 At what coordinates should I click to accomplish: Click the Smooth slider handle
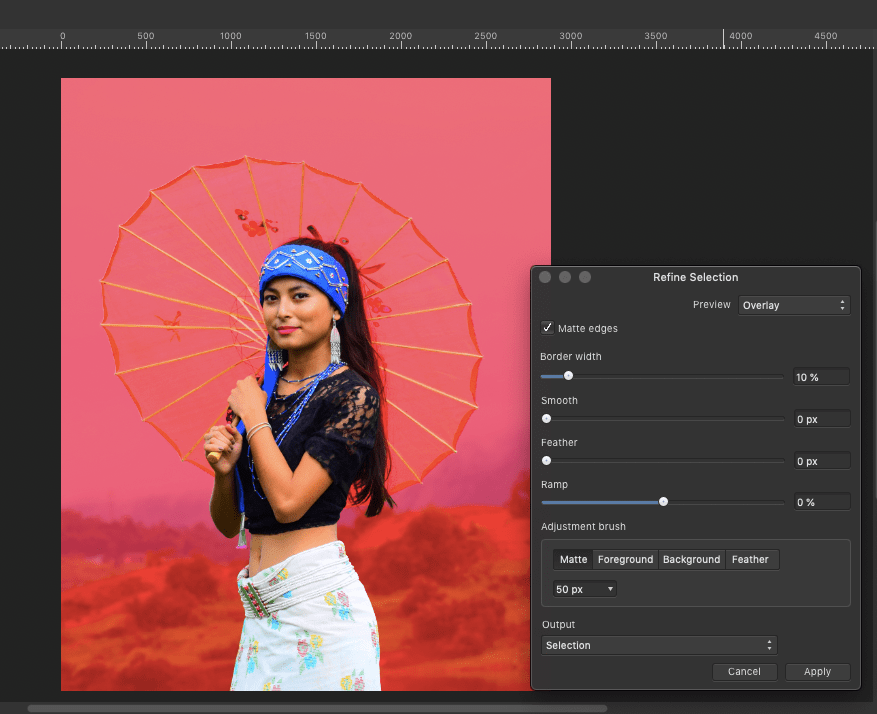point(546,419)
